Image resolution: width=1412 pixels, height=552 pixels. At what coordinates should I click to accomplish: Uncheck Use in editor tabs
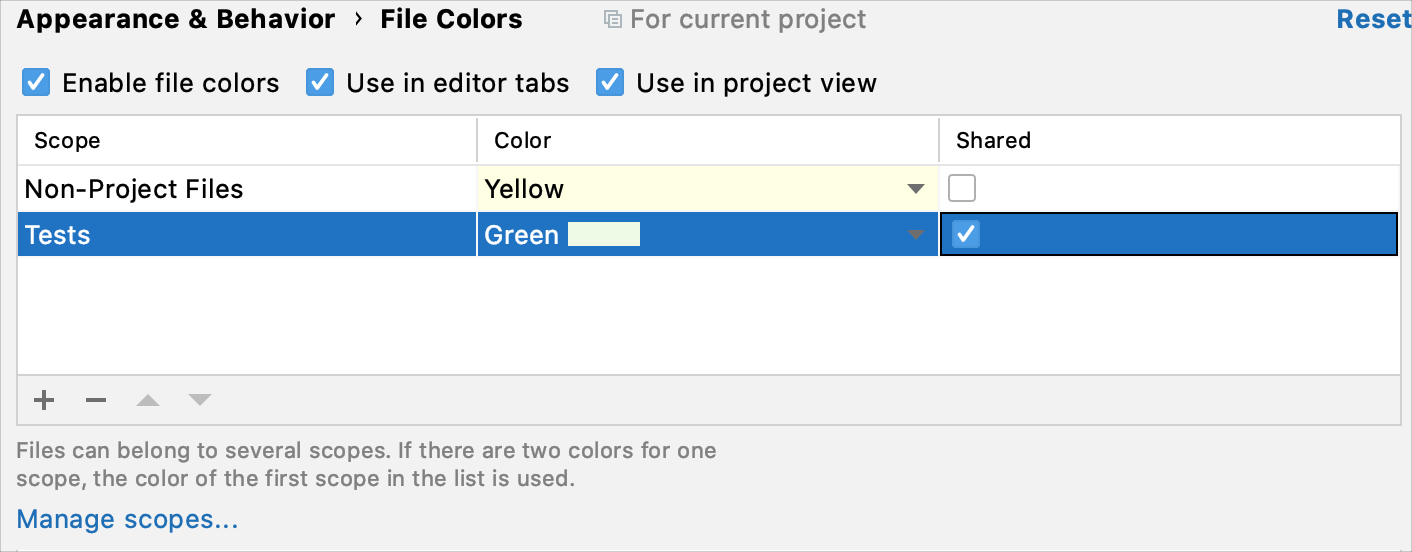(x=320, y=82)
